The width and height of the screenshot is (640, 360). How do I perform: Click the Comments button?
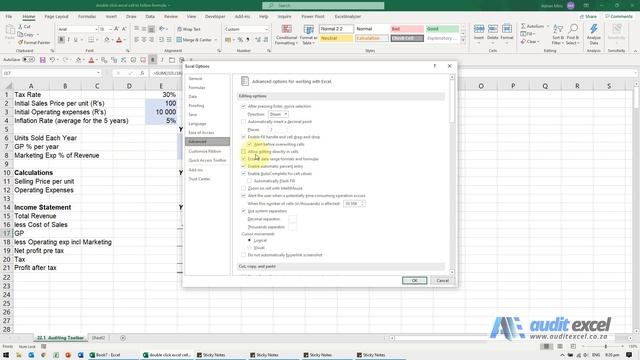tap(619, 17)
